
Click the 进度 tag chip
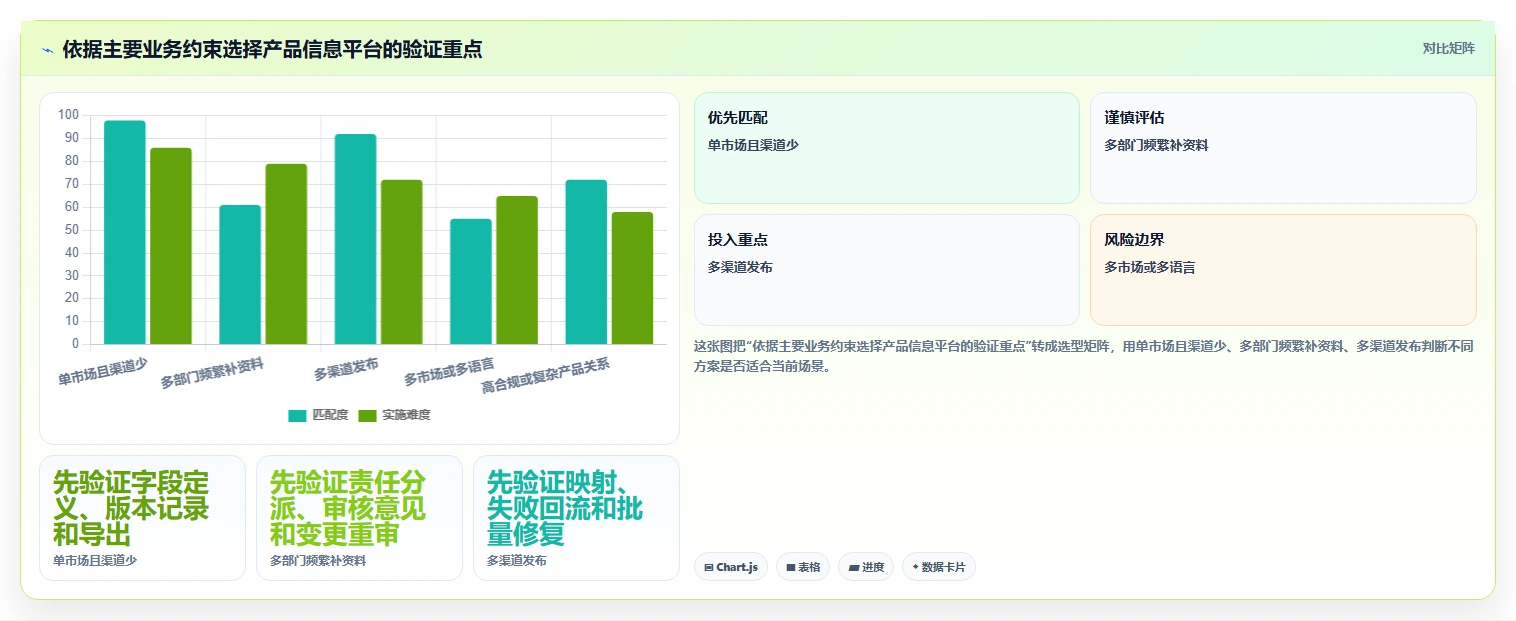tap(866, 567)
